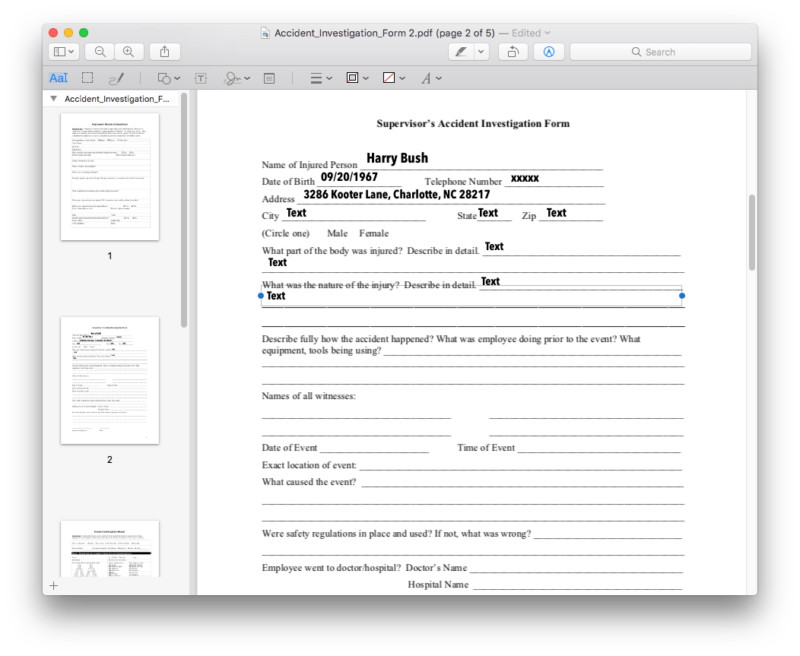This screenshot has width=800, height=656.
Task: Open the Text Style font menu
Action: pyautogui.click(x=431, y=78)
